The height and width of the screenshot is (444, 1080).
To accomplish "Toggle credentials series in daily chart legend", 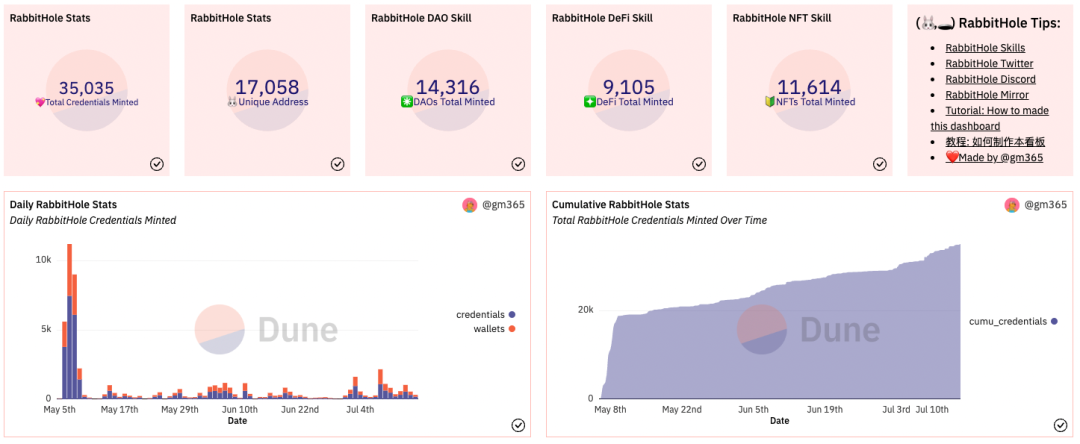I will tap(486, 315).
